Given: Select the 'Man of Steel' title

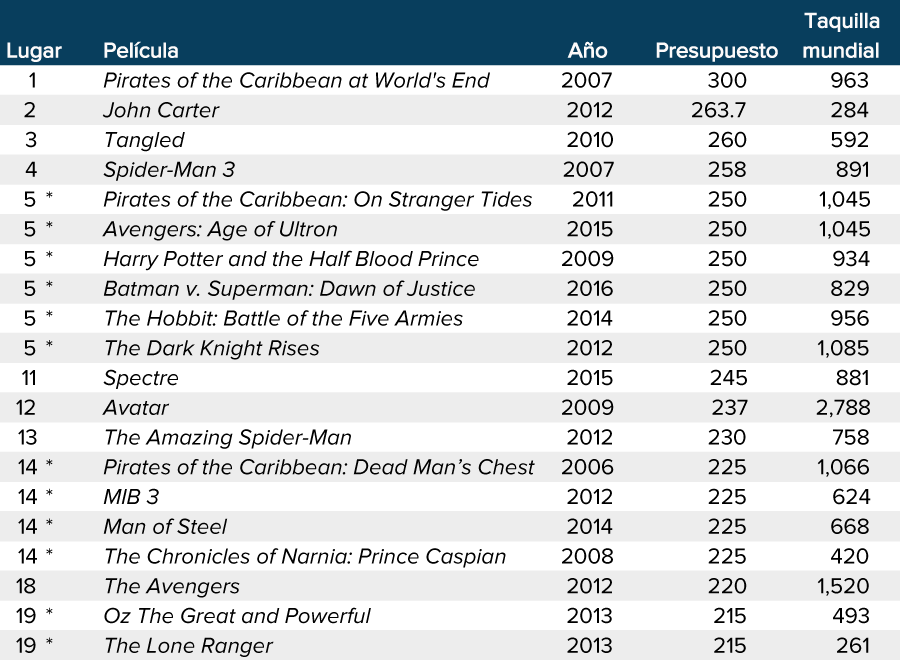Looking at the screenshot, I should point(165,527).
